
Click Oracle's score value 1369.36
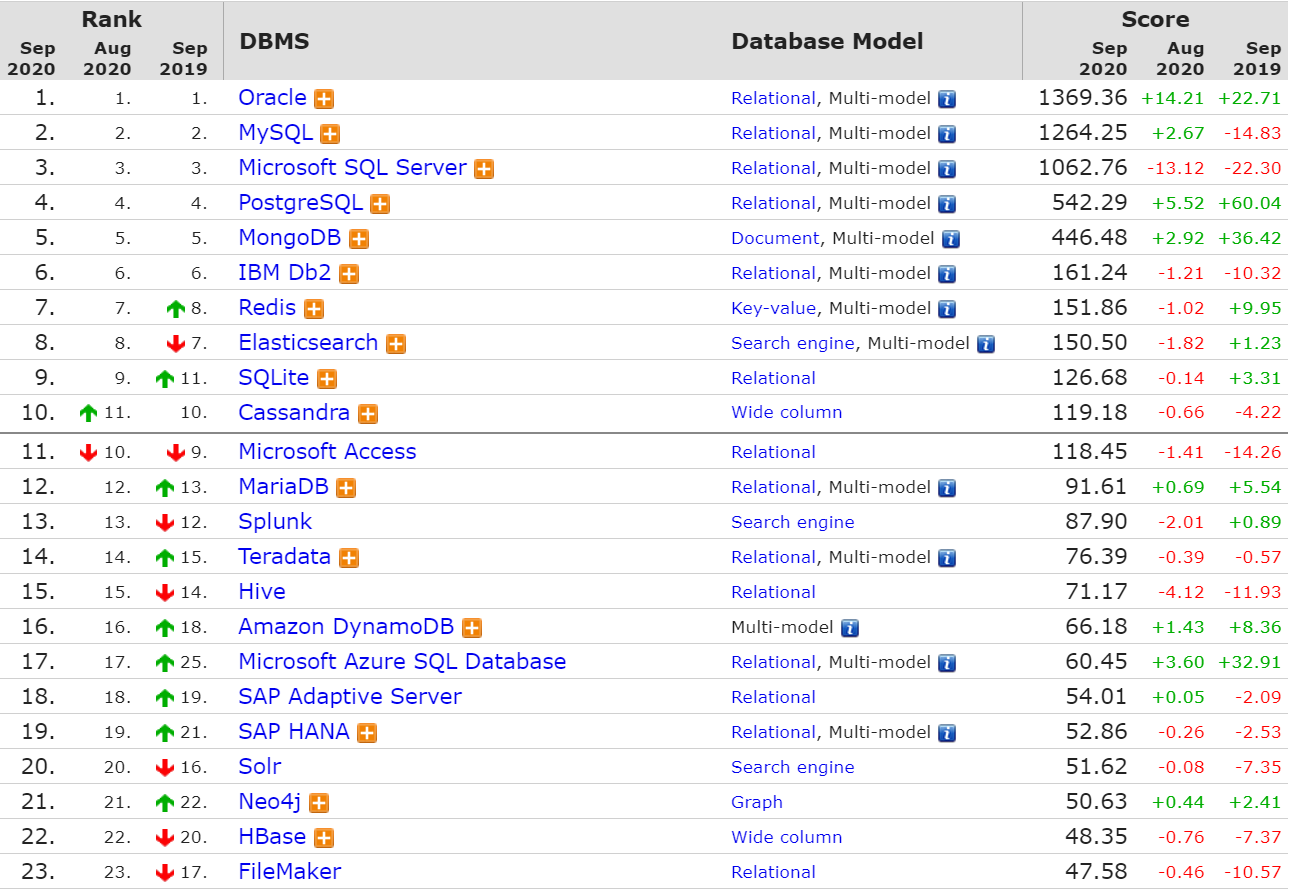(1083, 98)
